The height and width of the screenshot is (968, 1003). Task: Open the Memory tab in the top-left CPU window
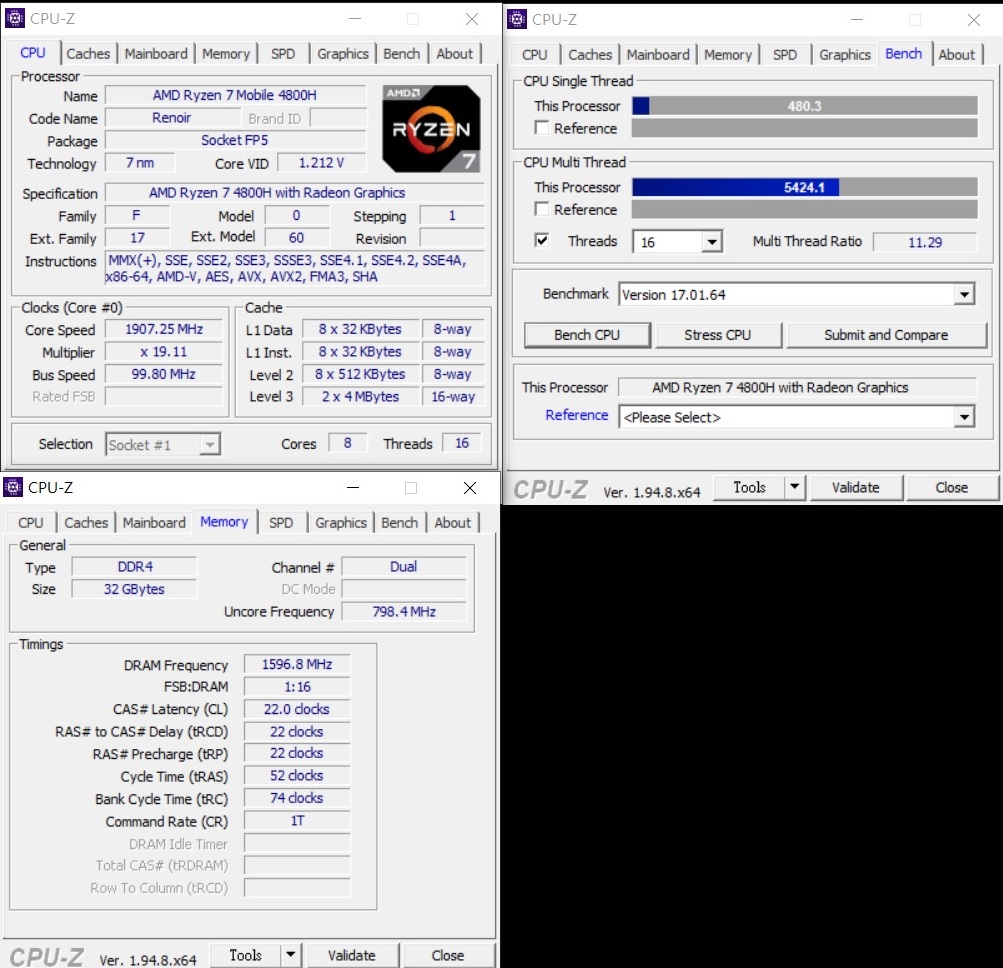click(226, 54)
